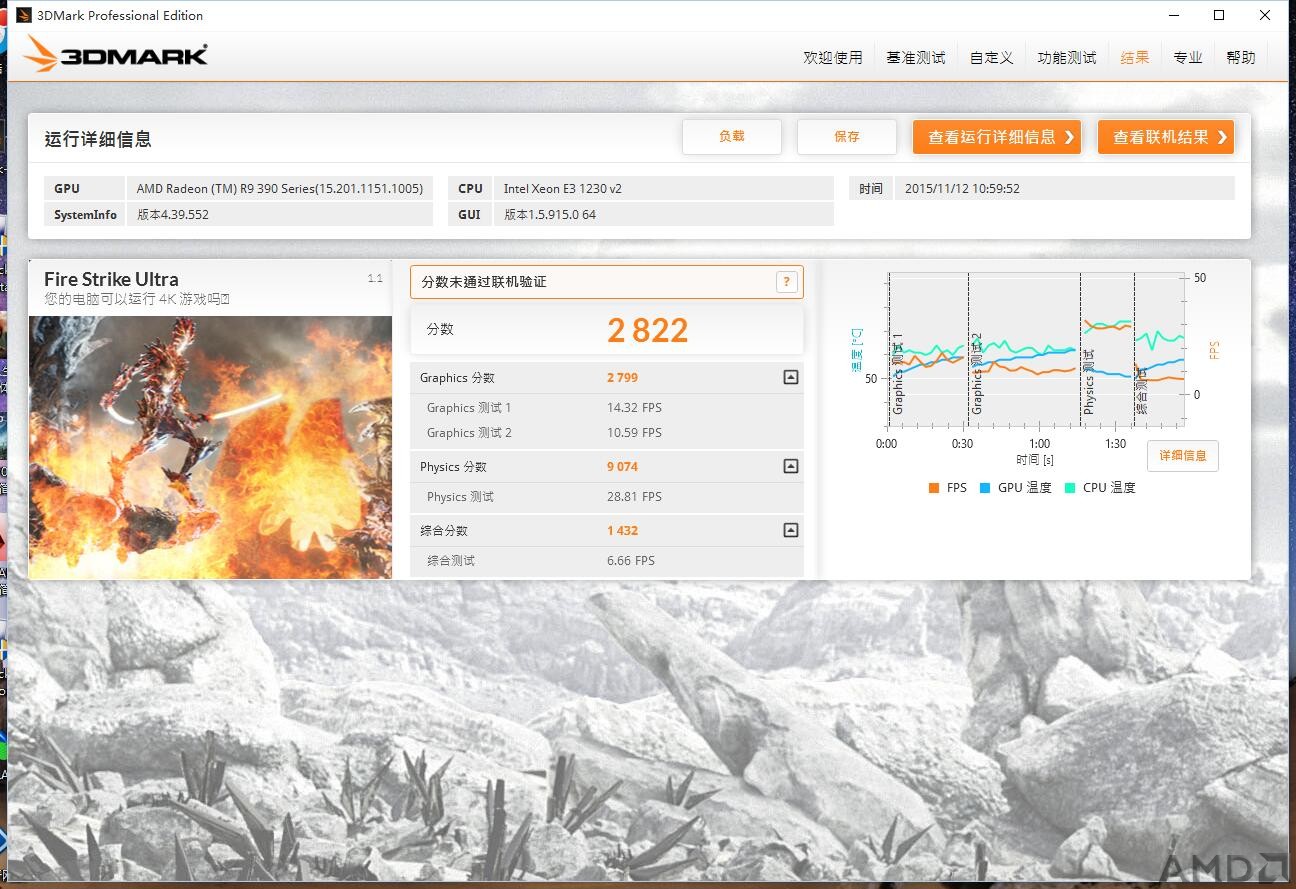Click the Fire Strike Ultra title
This screenshot has height=889, width=1296.
pos(111,279)
